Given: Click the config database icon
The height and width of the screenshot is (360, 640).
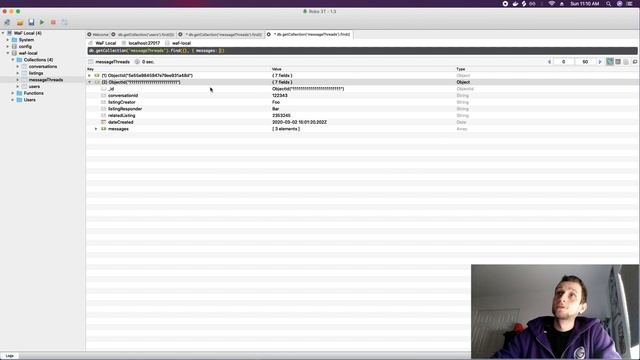Looking at the screenshot, I should (14, 47).
